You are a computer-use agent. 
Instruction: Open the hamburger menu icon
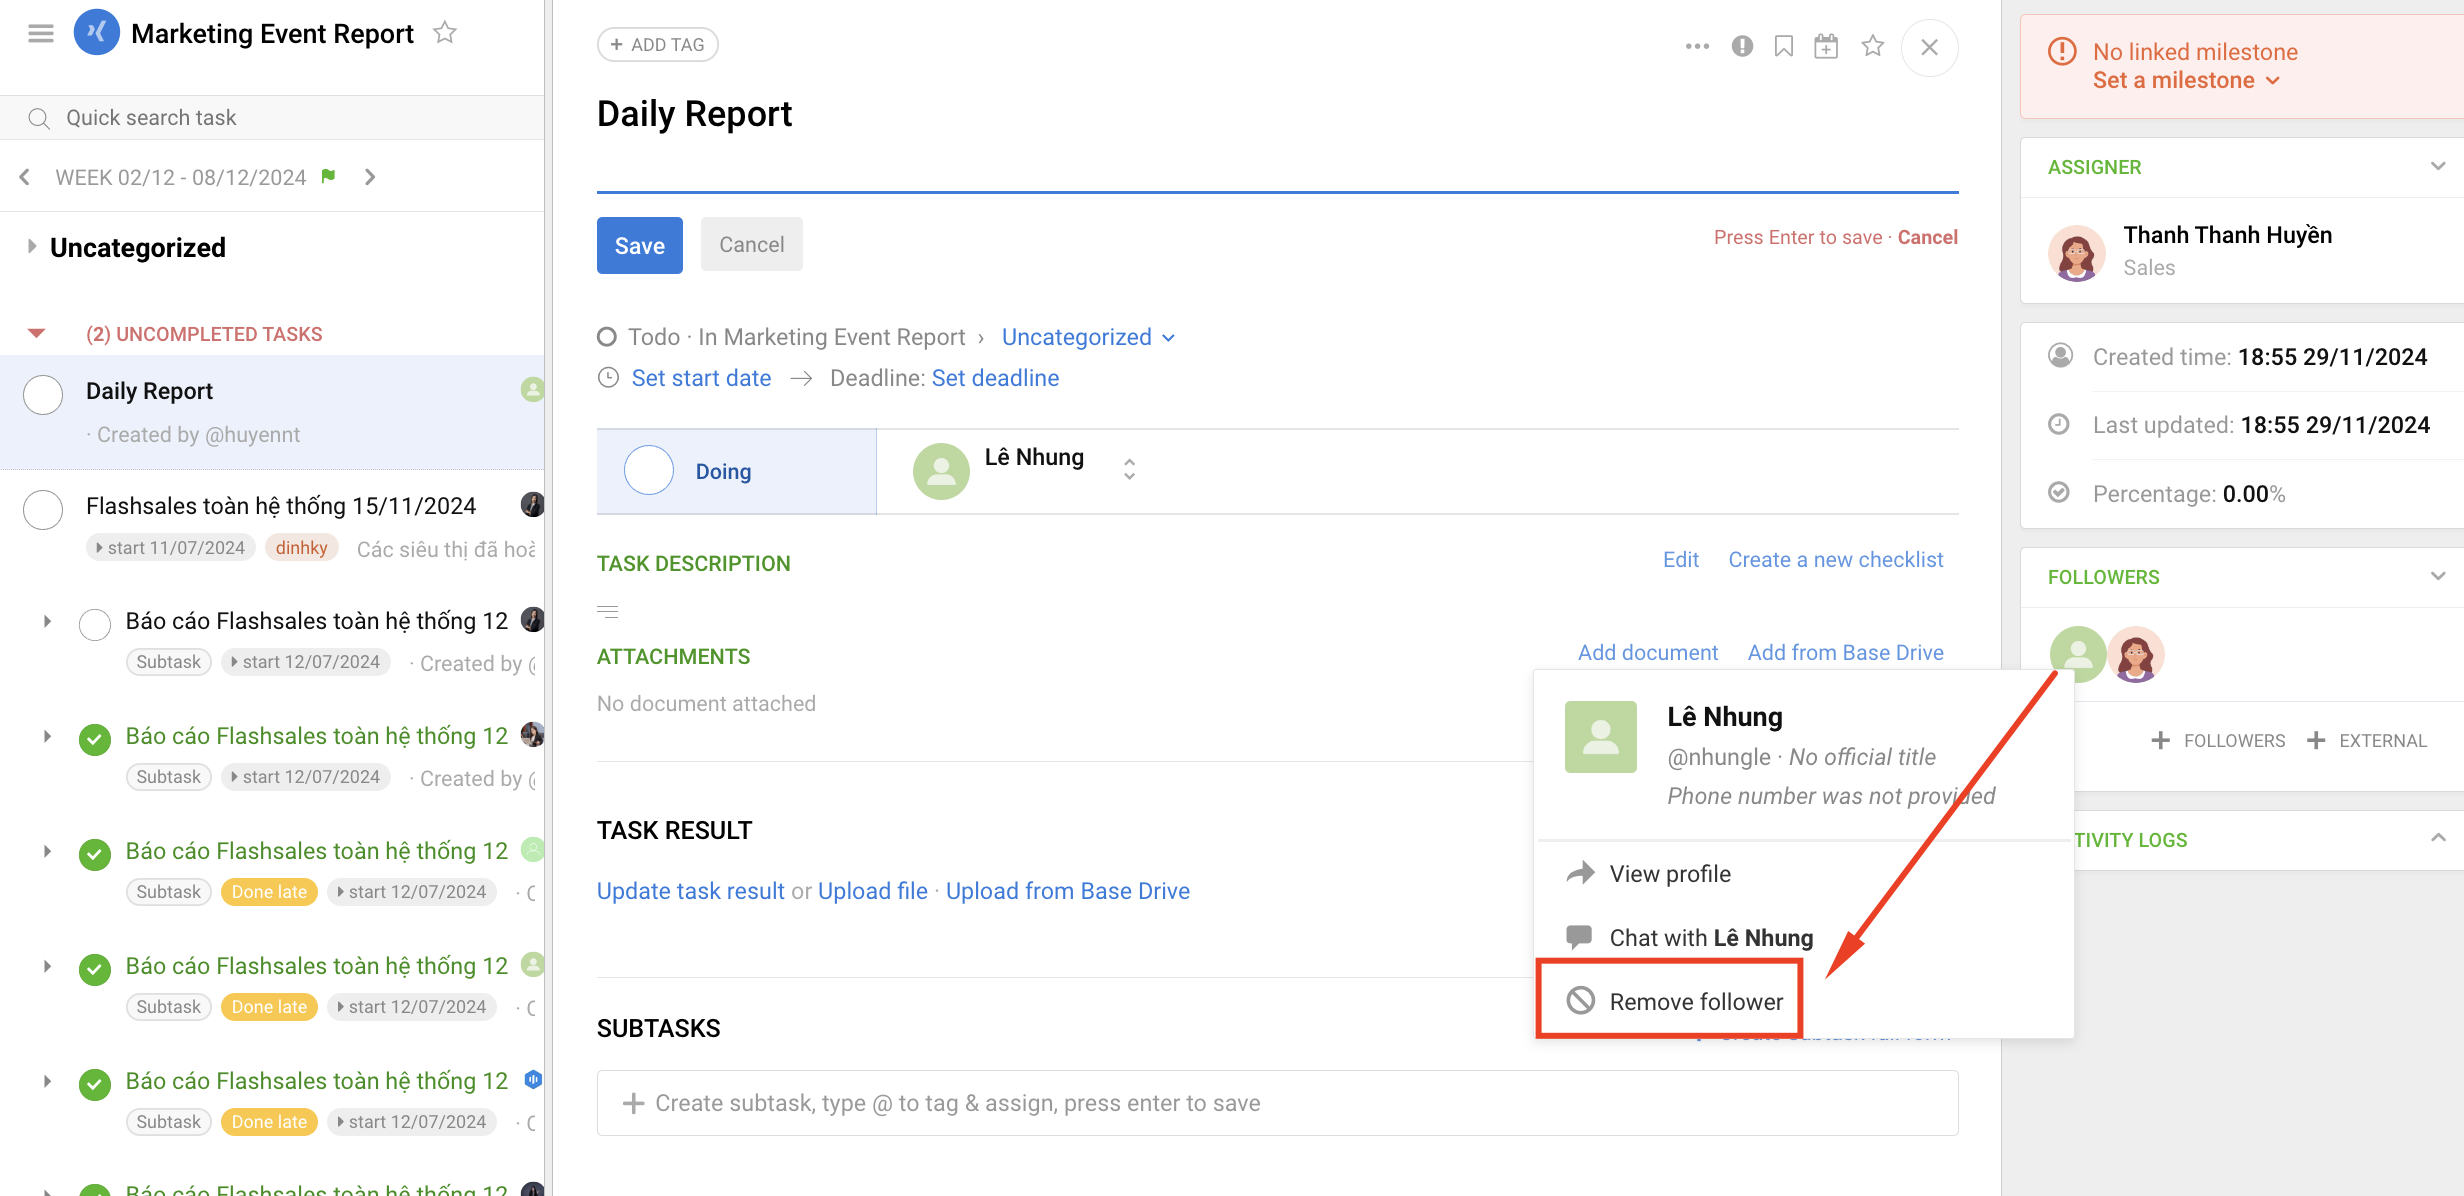point(41,34)
